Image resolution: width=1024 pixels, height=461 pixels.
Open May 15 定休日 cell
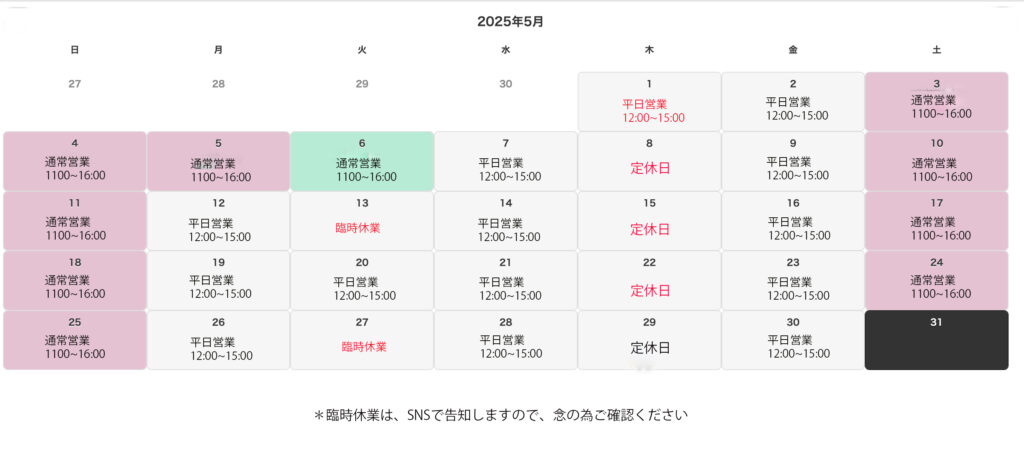649,221
